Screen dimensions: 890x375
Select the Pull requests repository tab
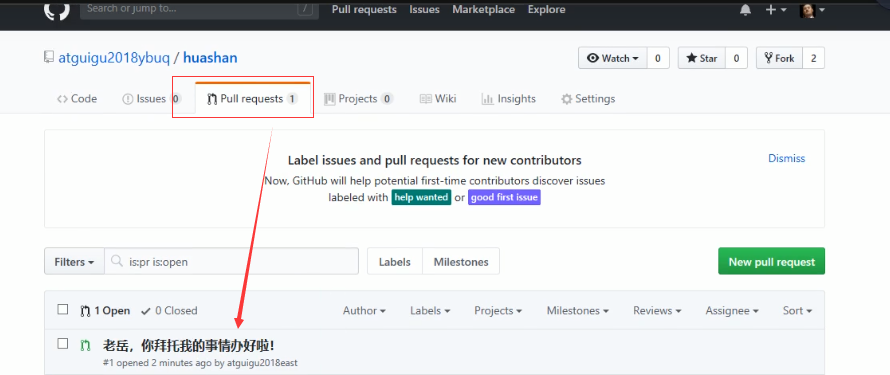pyautogui.click(x=253, y=99)
